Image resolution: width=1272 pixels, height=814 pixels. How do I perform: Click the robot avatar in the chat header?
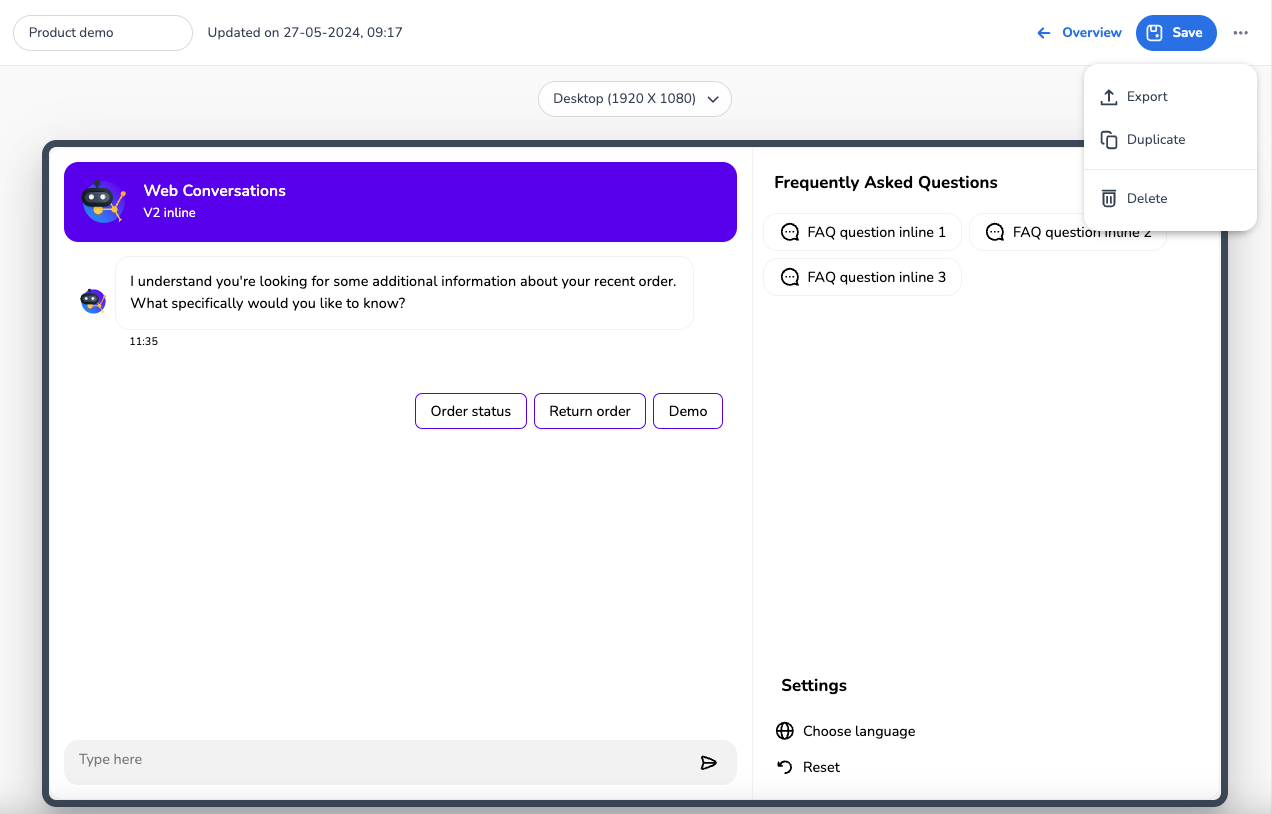point(102,201)
